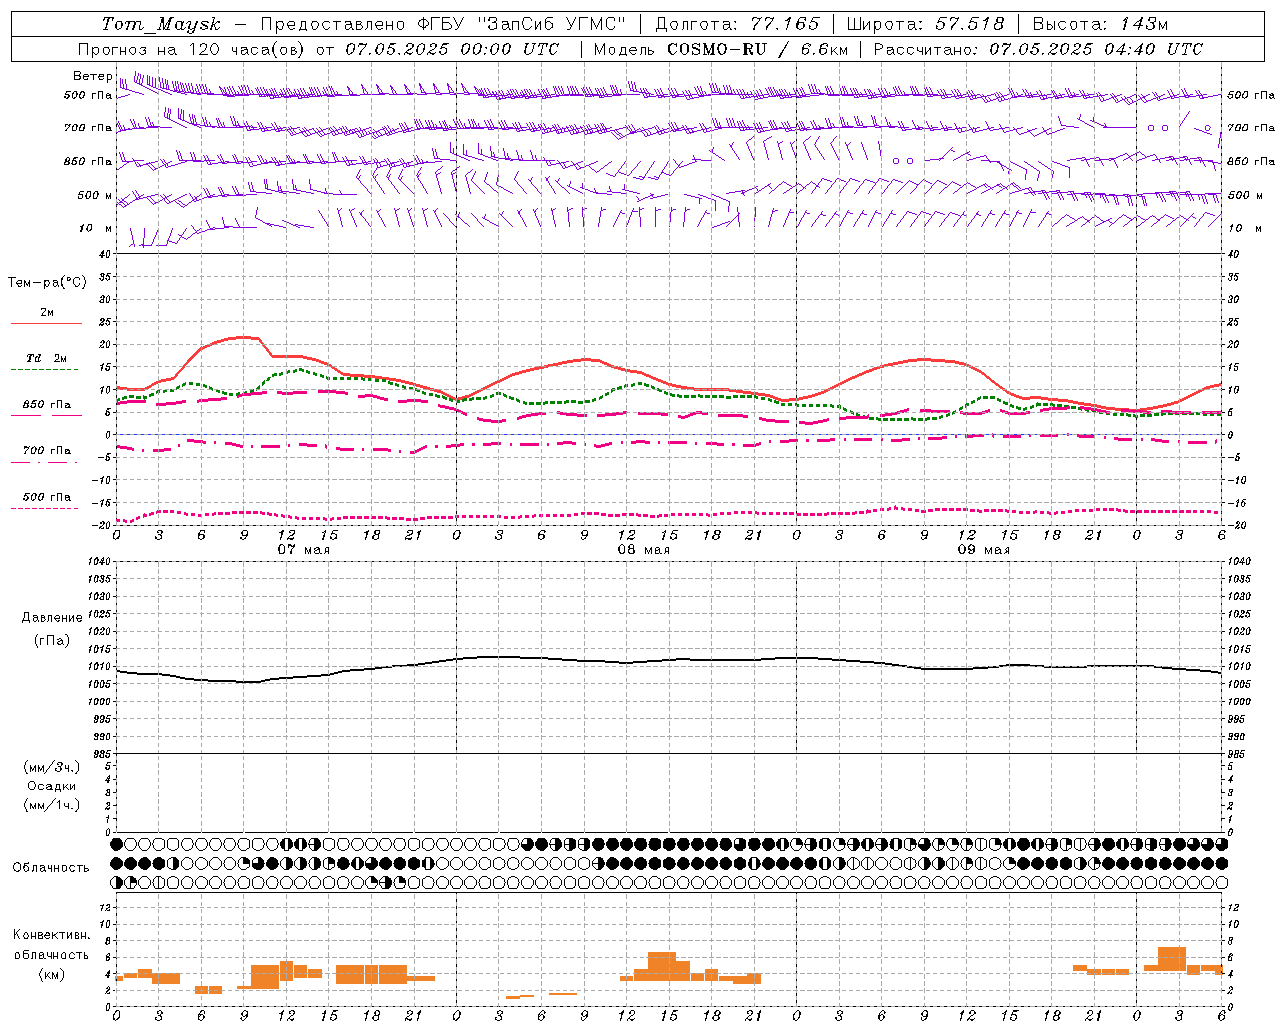Click the dashed line sample under "Td 2м"
This screenshot has width=1280, height=1024.
pyautogui.click(x=45, y=370)
